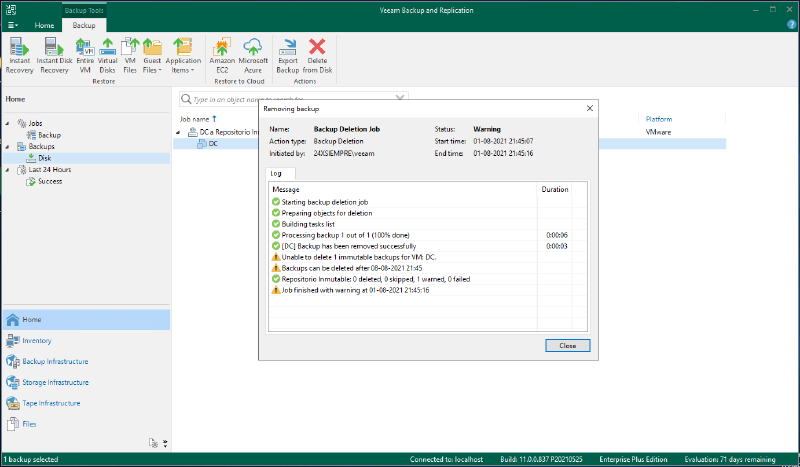The height and width of the screenshot is (467, 800).
Task: Choose VM Files restore
Action: 130,56
